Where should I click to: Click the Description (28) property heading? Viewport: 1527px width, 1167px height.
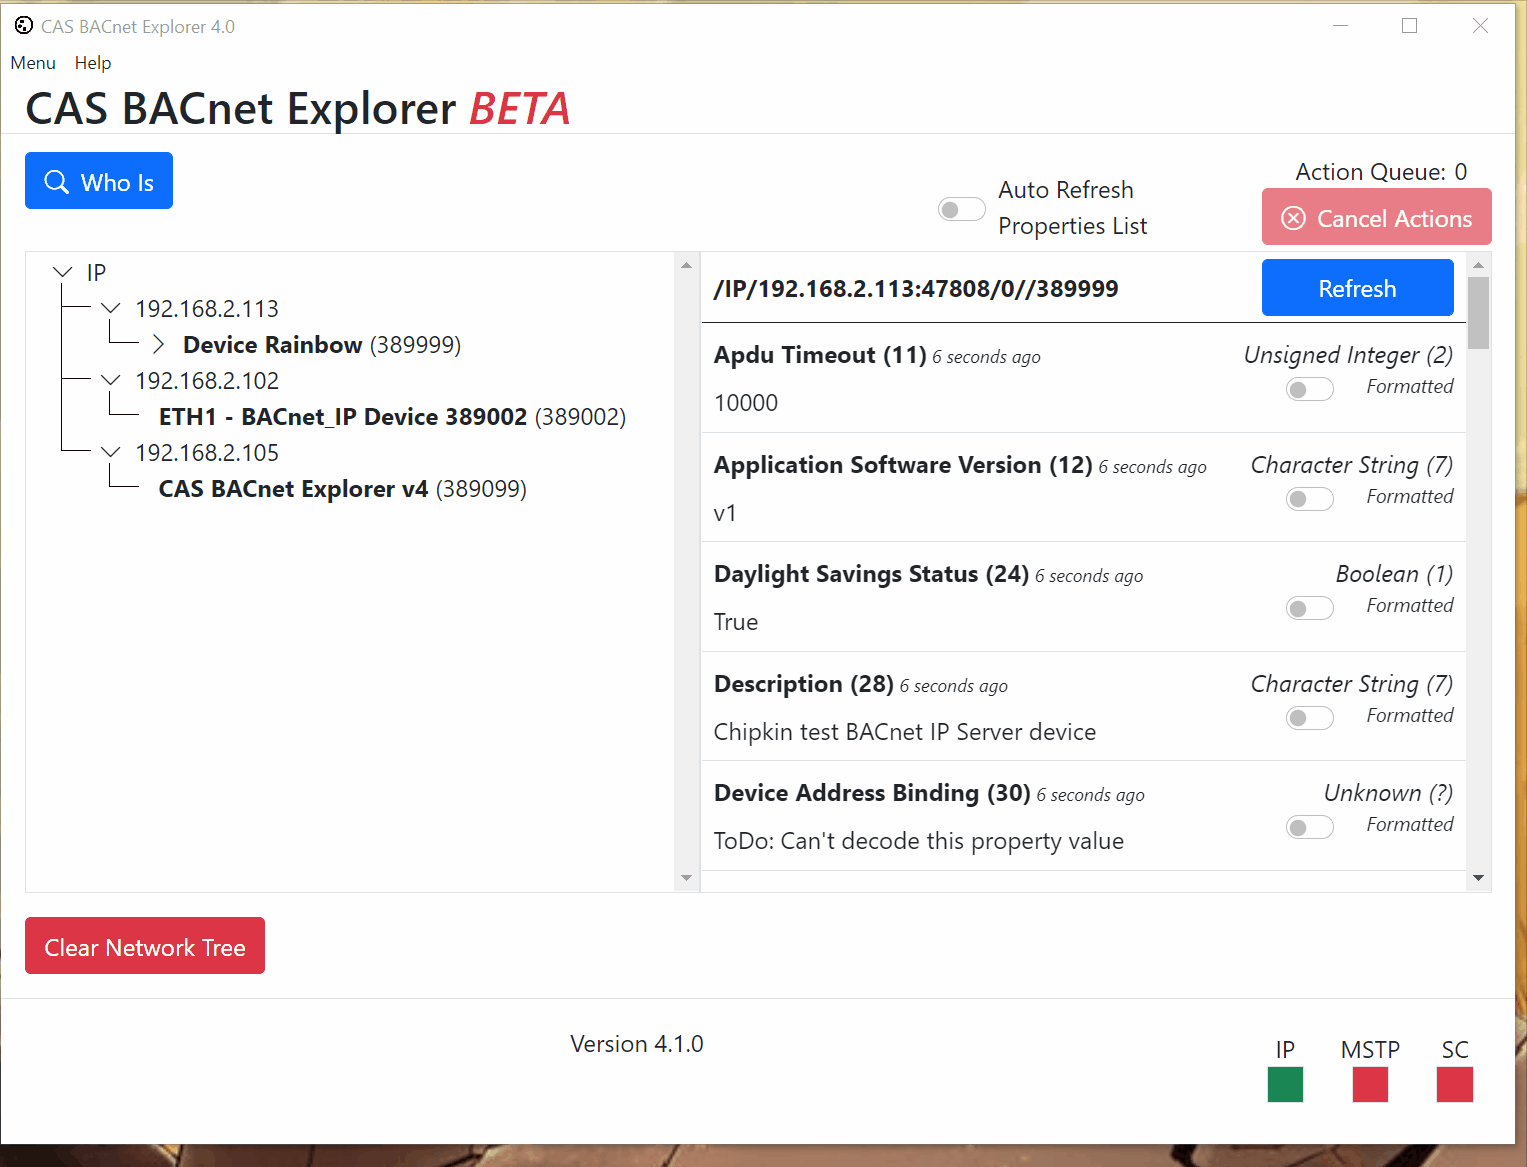(804, 684)
